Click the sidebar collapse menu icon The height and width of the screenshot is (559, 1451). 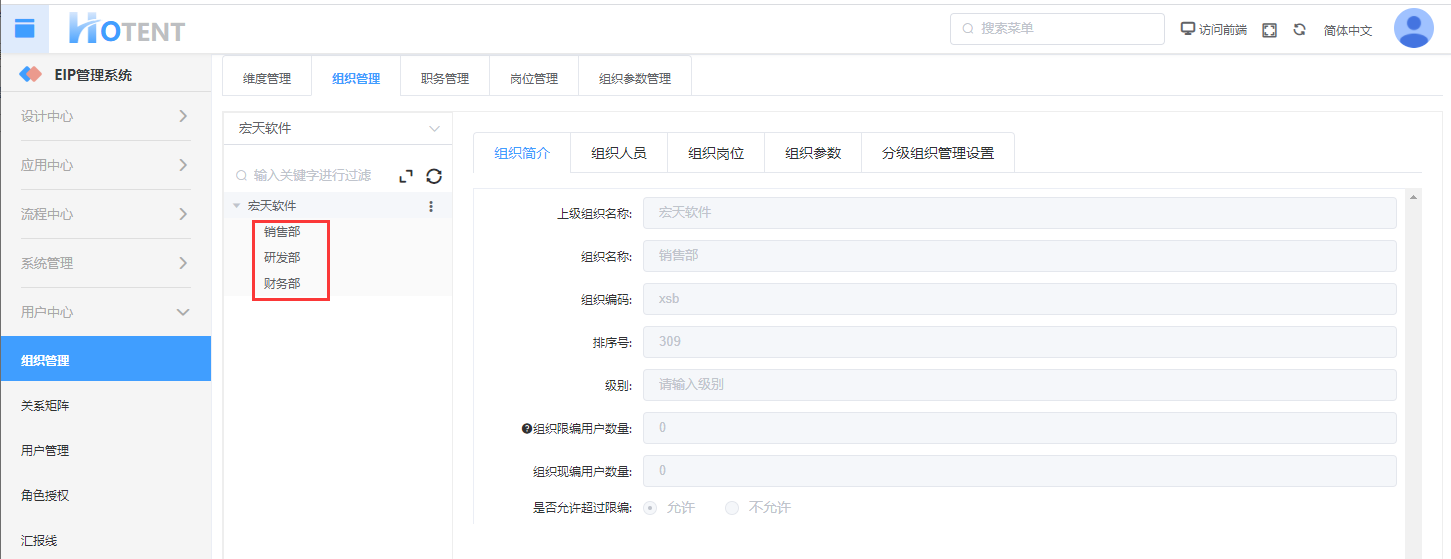24,29
